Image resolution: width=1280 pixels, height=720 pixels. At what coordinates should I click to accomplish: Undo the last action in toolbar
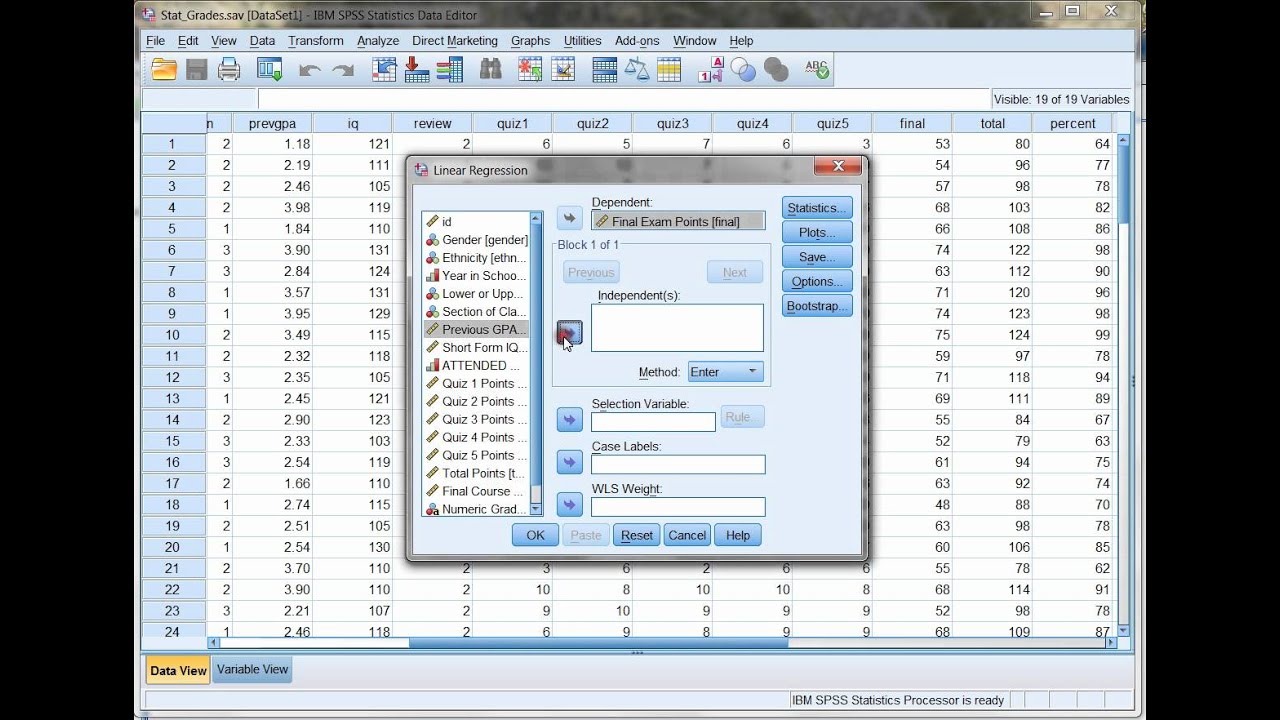[310, 70]
